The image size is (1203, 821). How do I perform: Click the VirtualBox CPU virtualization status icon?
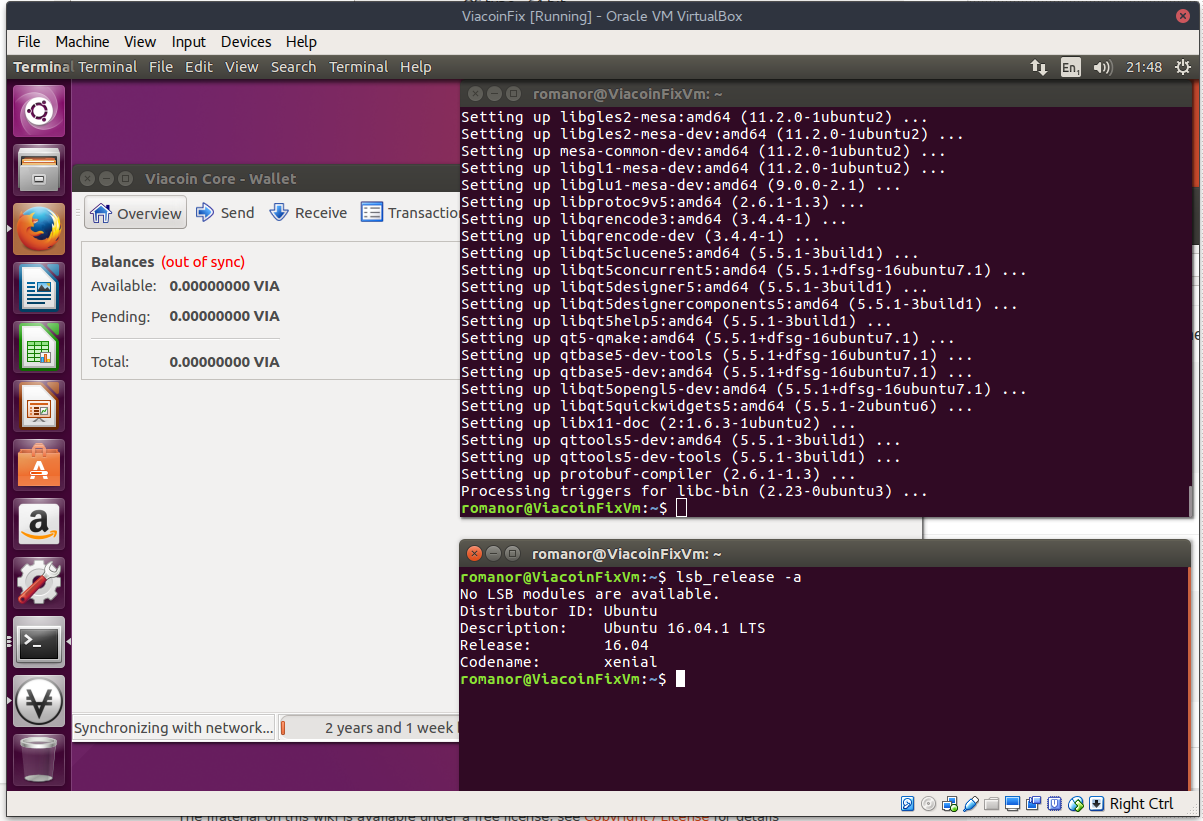coord(1055,804)
